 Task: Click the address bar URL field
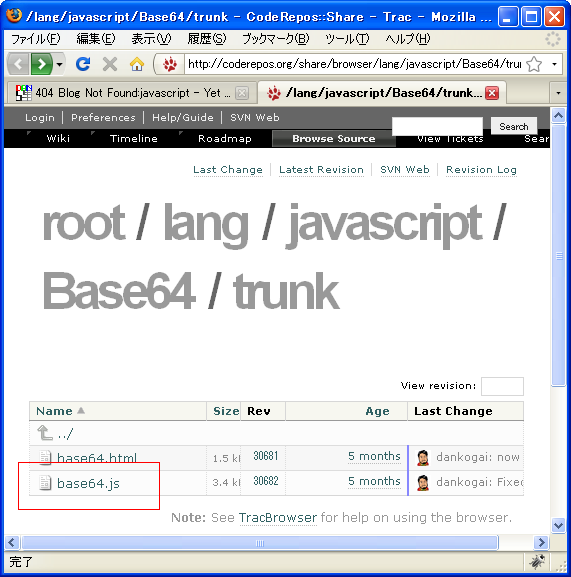(x=354, y=64)
